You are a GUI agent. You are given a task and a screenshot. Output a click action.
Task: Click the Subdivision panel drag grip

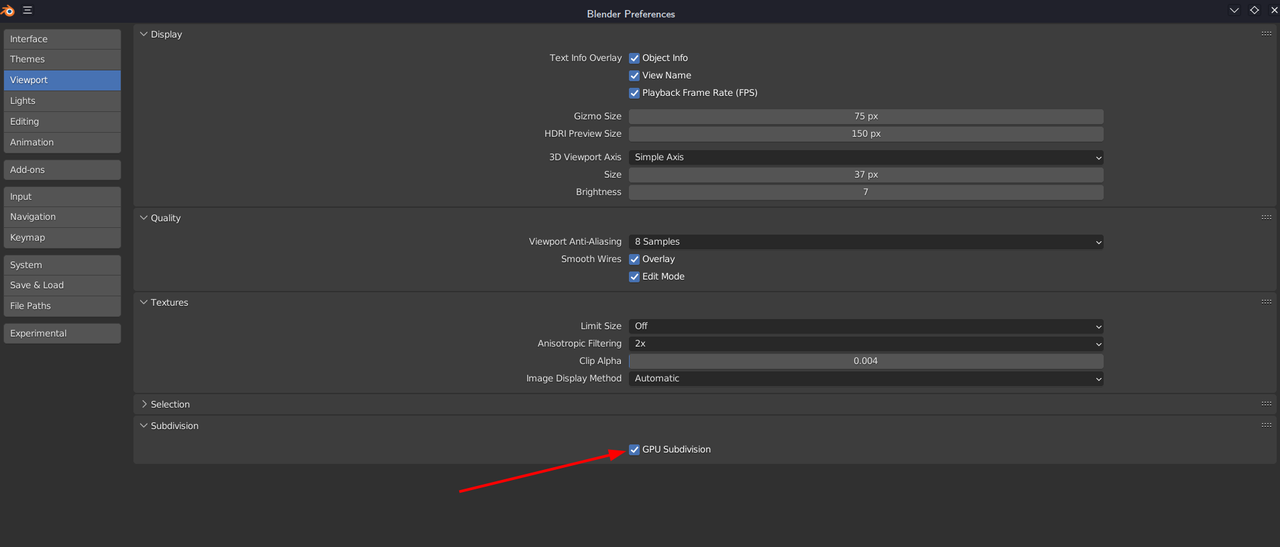tap(1266, 426)
